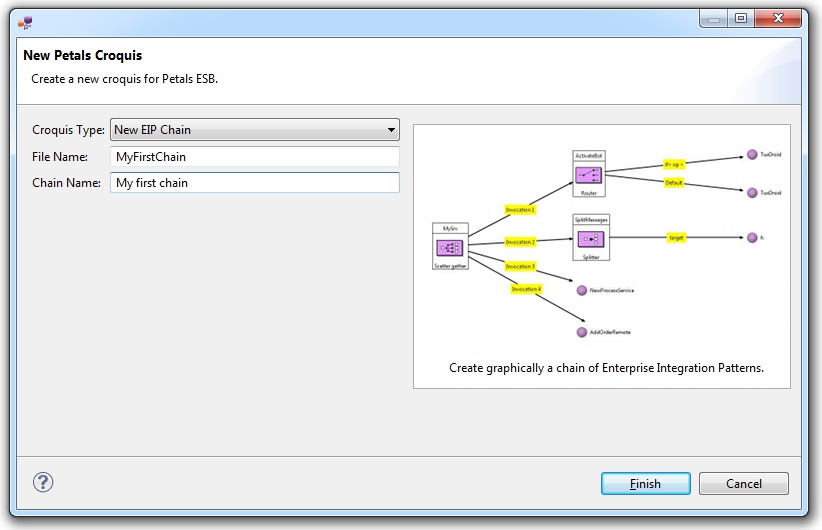Viewport: 822px width, 530px height.
Task: Open the help question mark icon
Action: click(43, 482)
